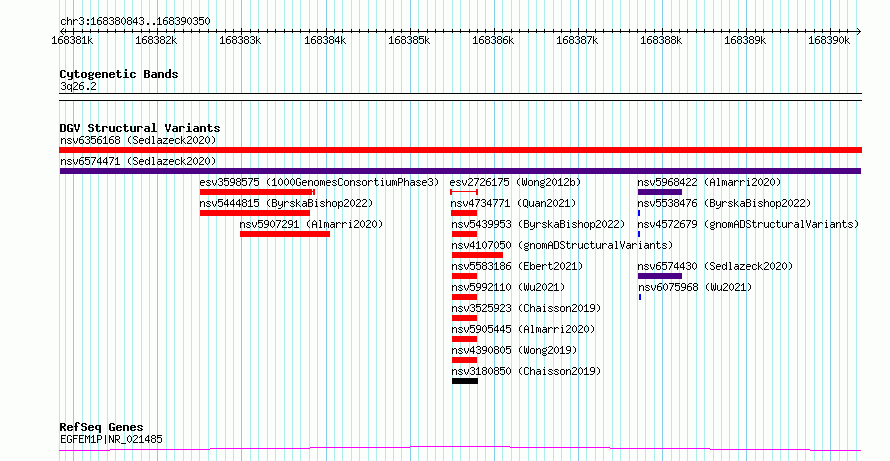The width and height of the screenshot is (890, 461).
Task: Open variant nsv5992110 (Wu2021)
Action: [x=508, y=287]
